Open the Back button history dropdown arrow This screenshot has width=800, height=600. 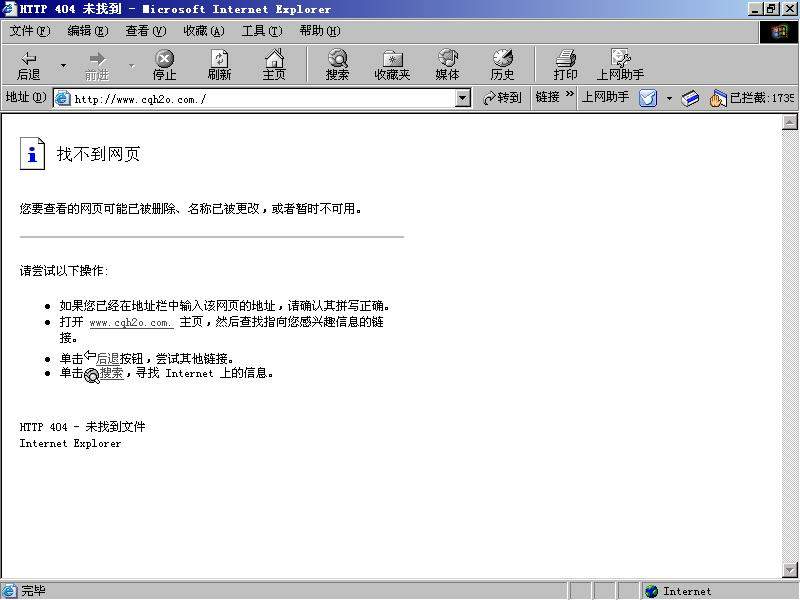tap(64, 65)
